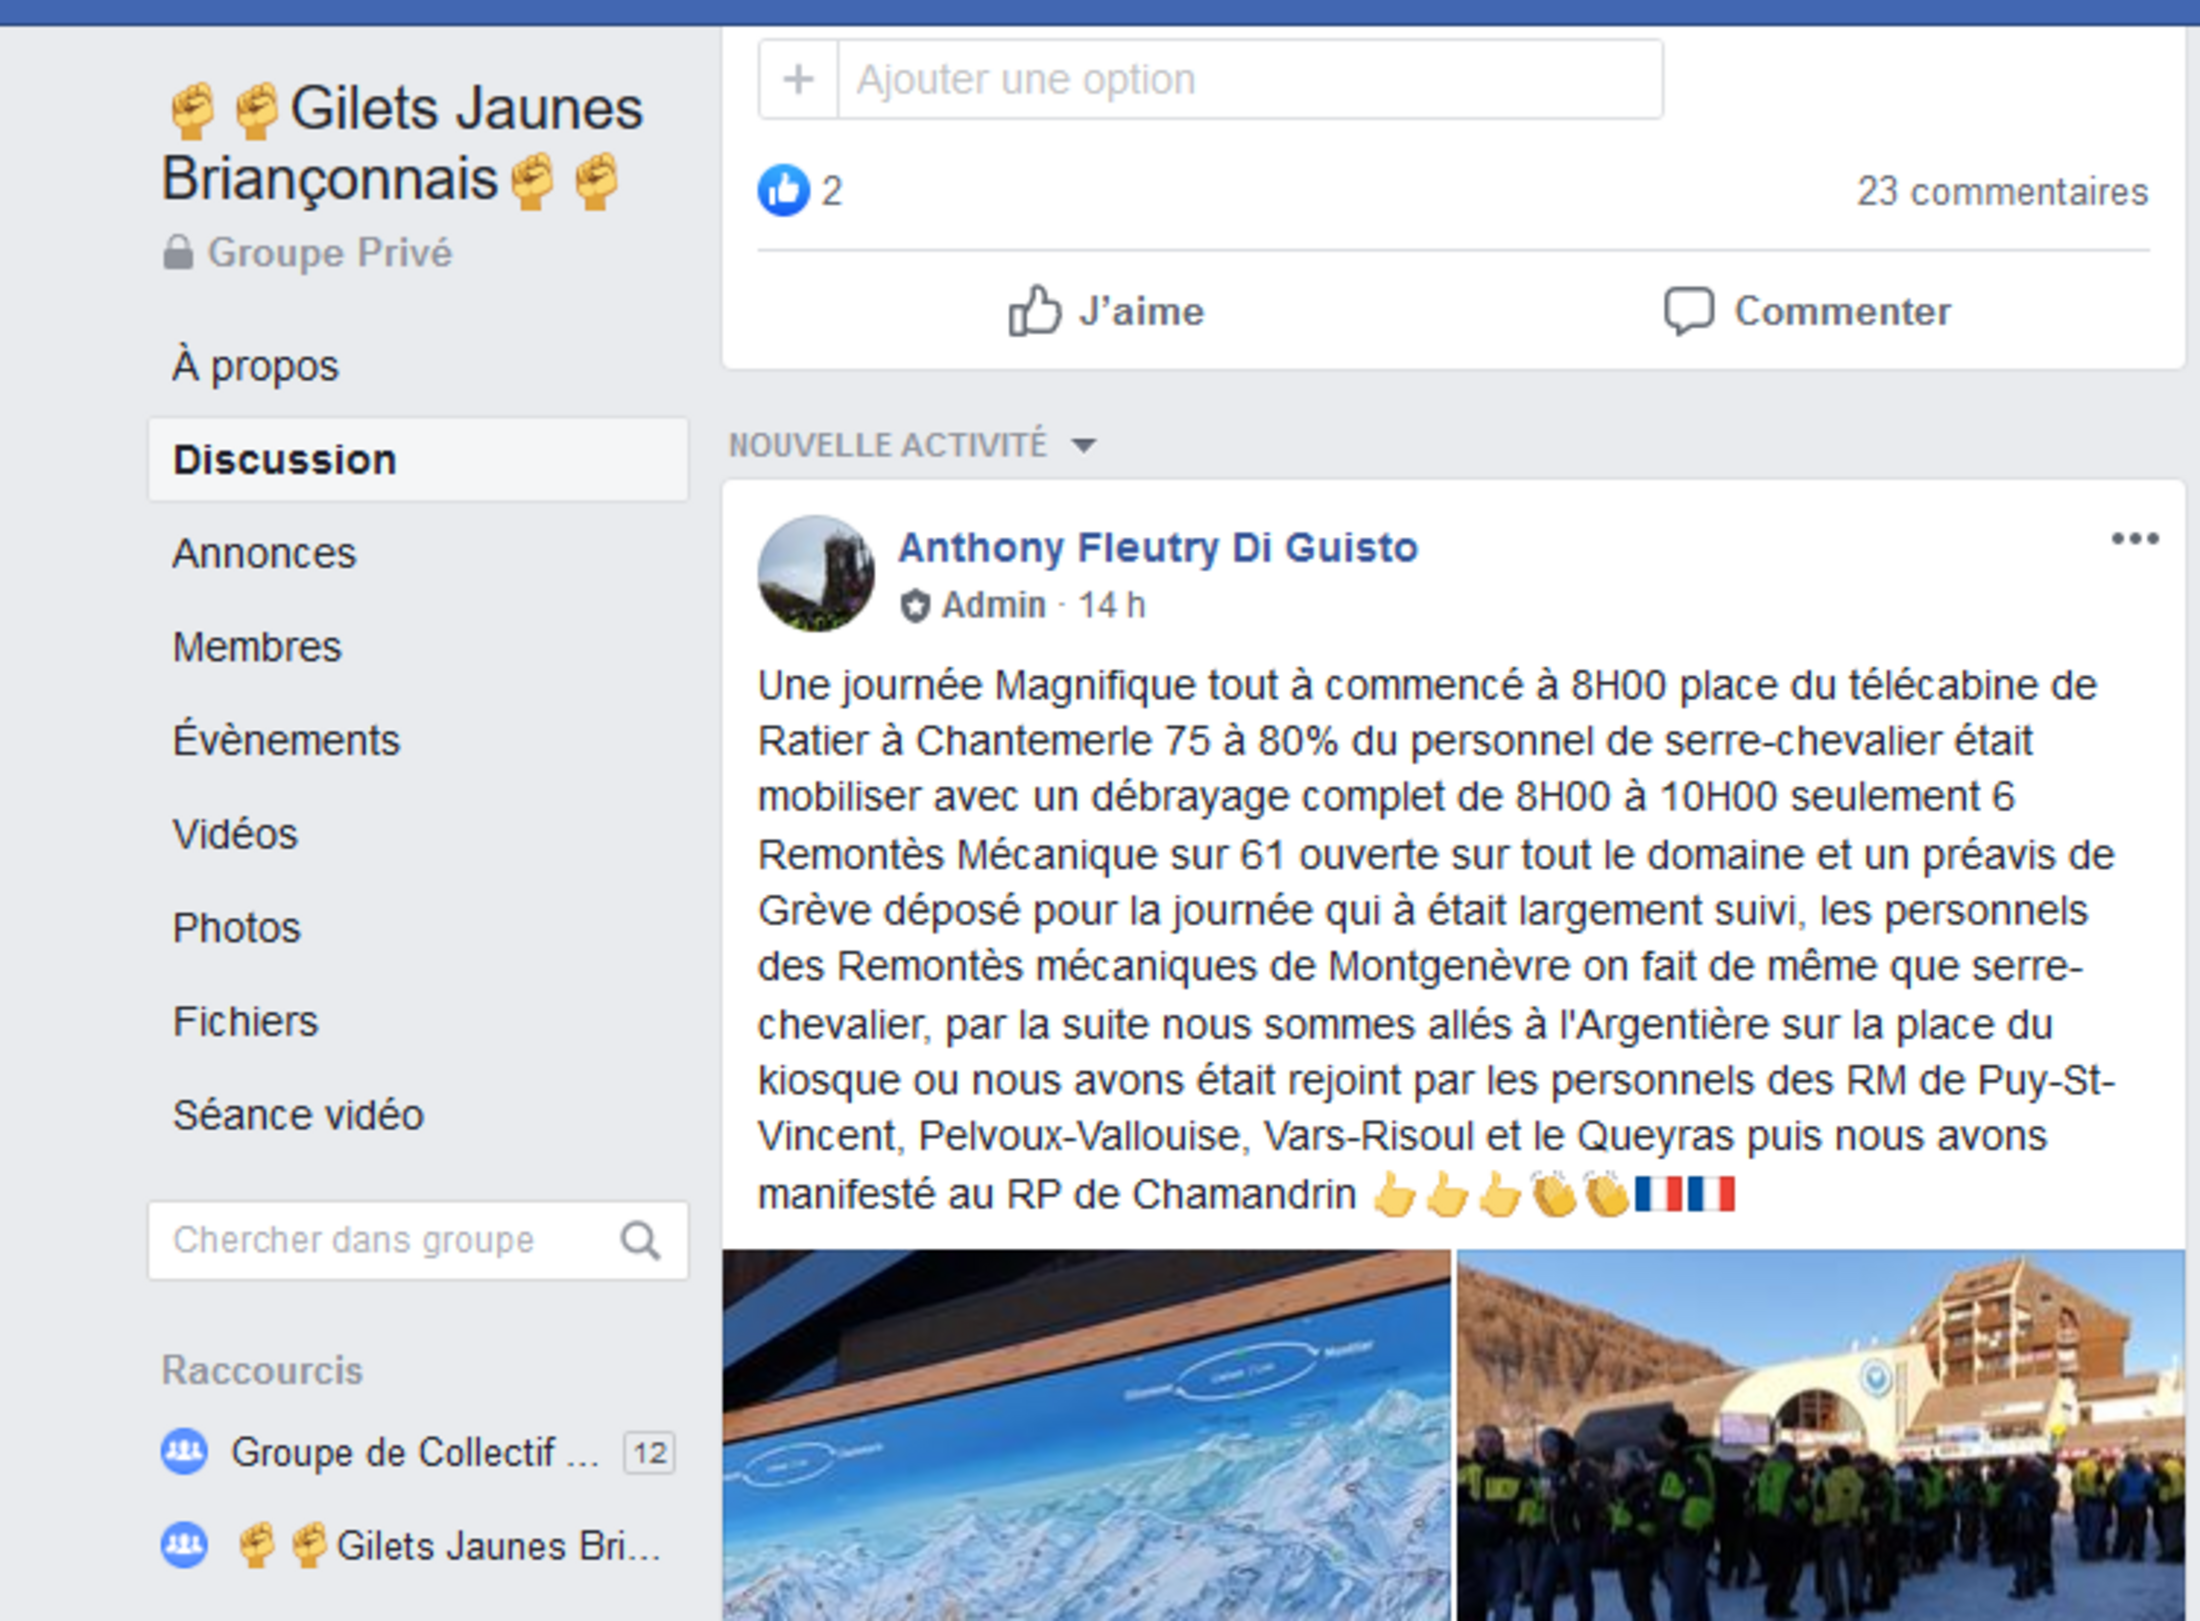Click the plus icon beside Ajouter une option
2200x1621 pixels.
[x=798, y=79]
